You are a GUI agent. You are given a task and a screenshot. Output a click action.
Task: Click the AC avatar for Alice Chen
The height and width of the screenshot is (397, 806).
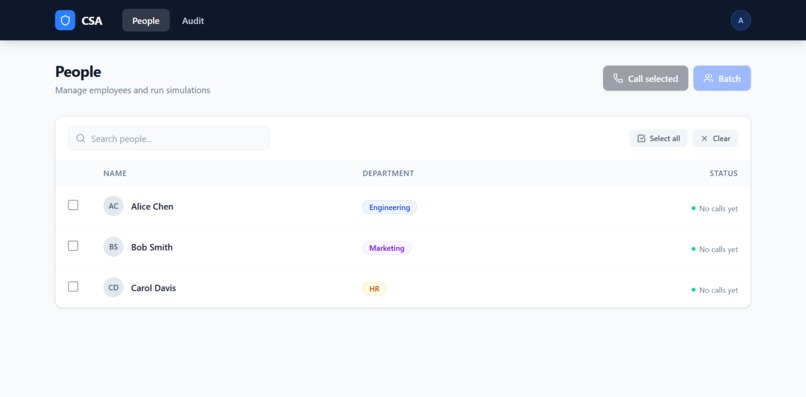[113, 206]
